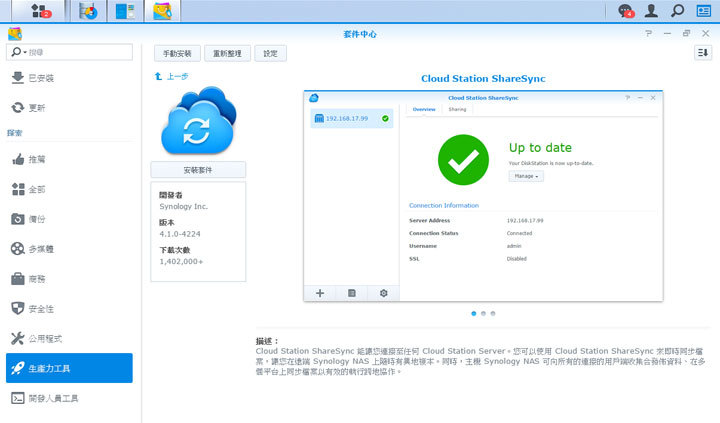Viewport: 720px width, 423px height.
Task: Close the Package Center window
Action: click(706, 33)
